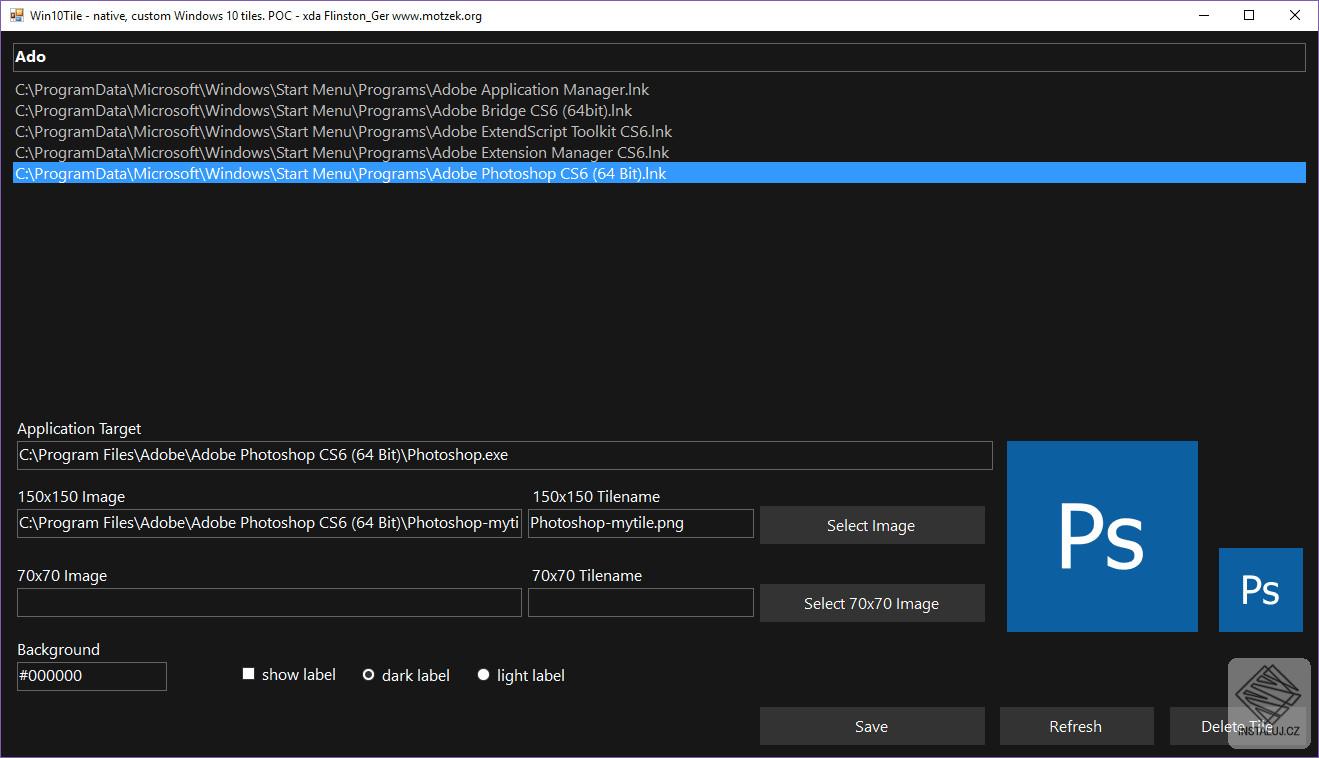The height and width of the screenshot is (758, 1319).
Task: Select the light label radio button
Action: 483,675
